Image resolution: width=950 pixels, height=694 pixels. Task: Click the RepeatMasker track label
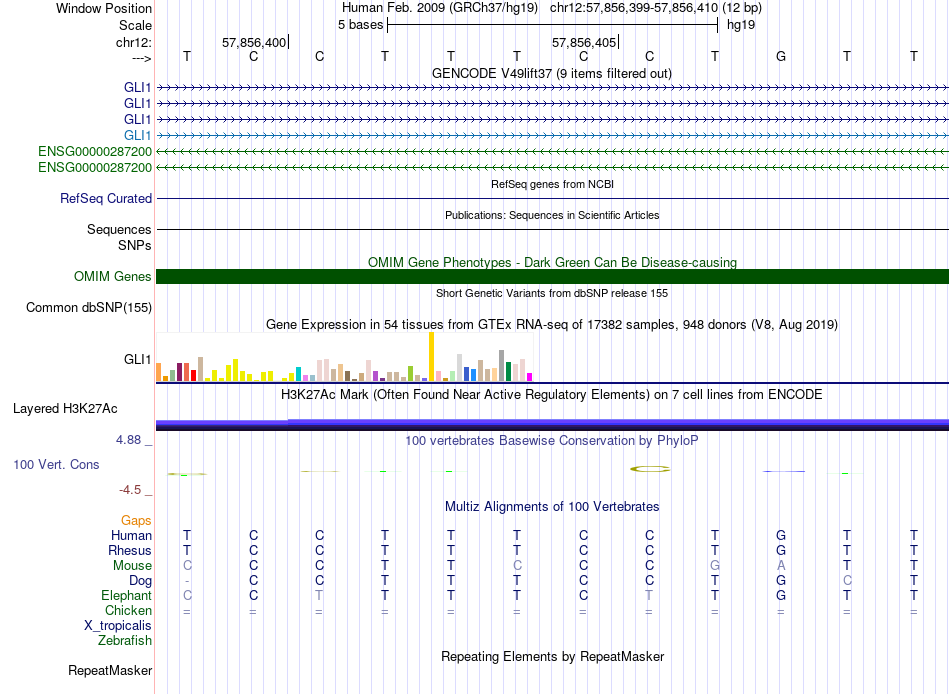[x=110, y=670]
